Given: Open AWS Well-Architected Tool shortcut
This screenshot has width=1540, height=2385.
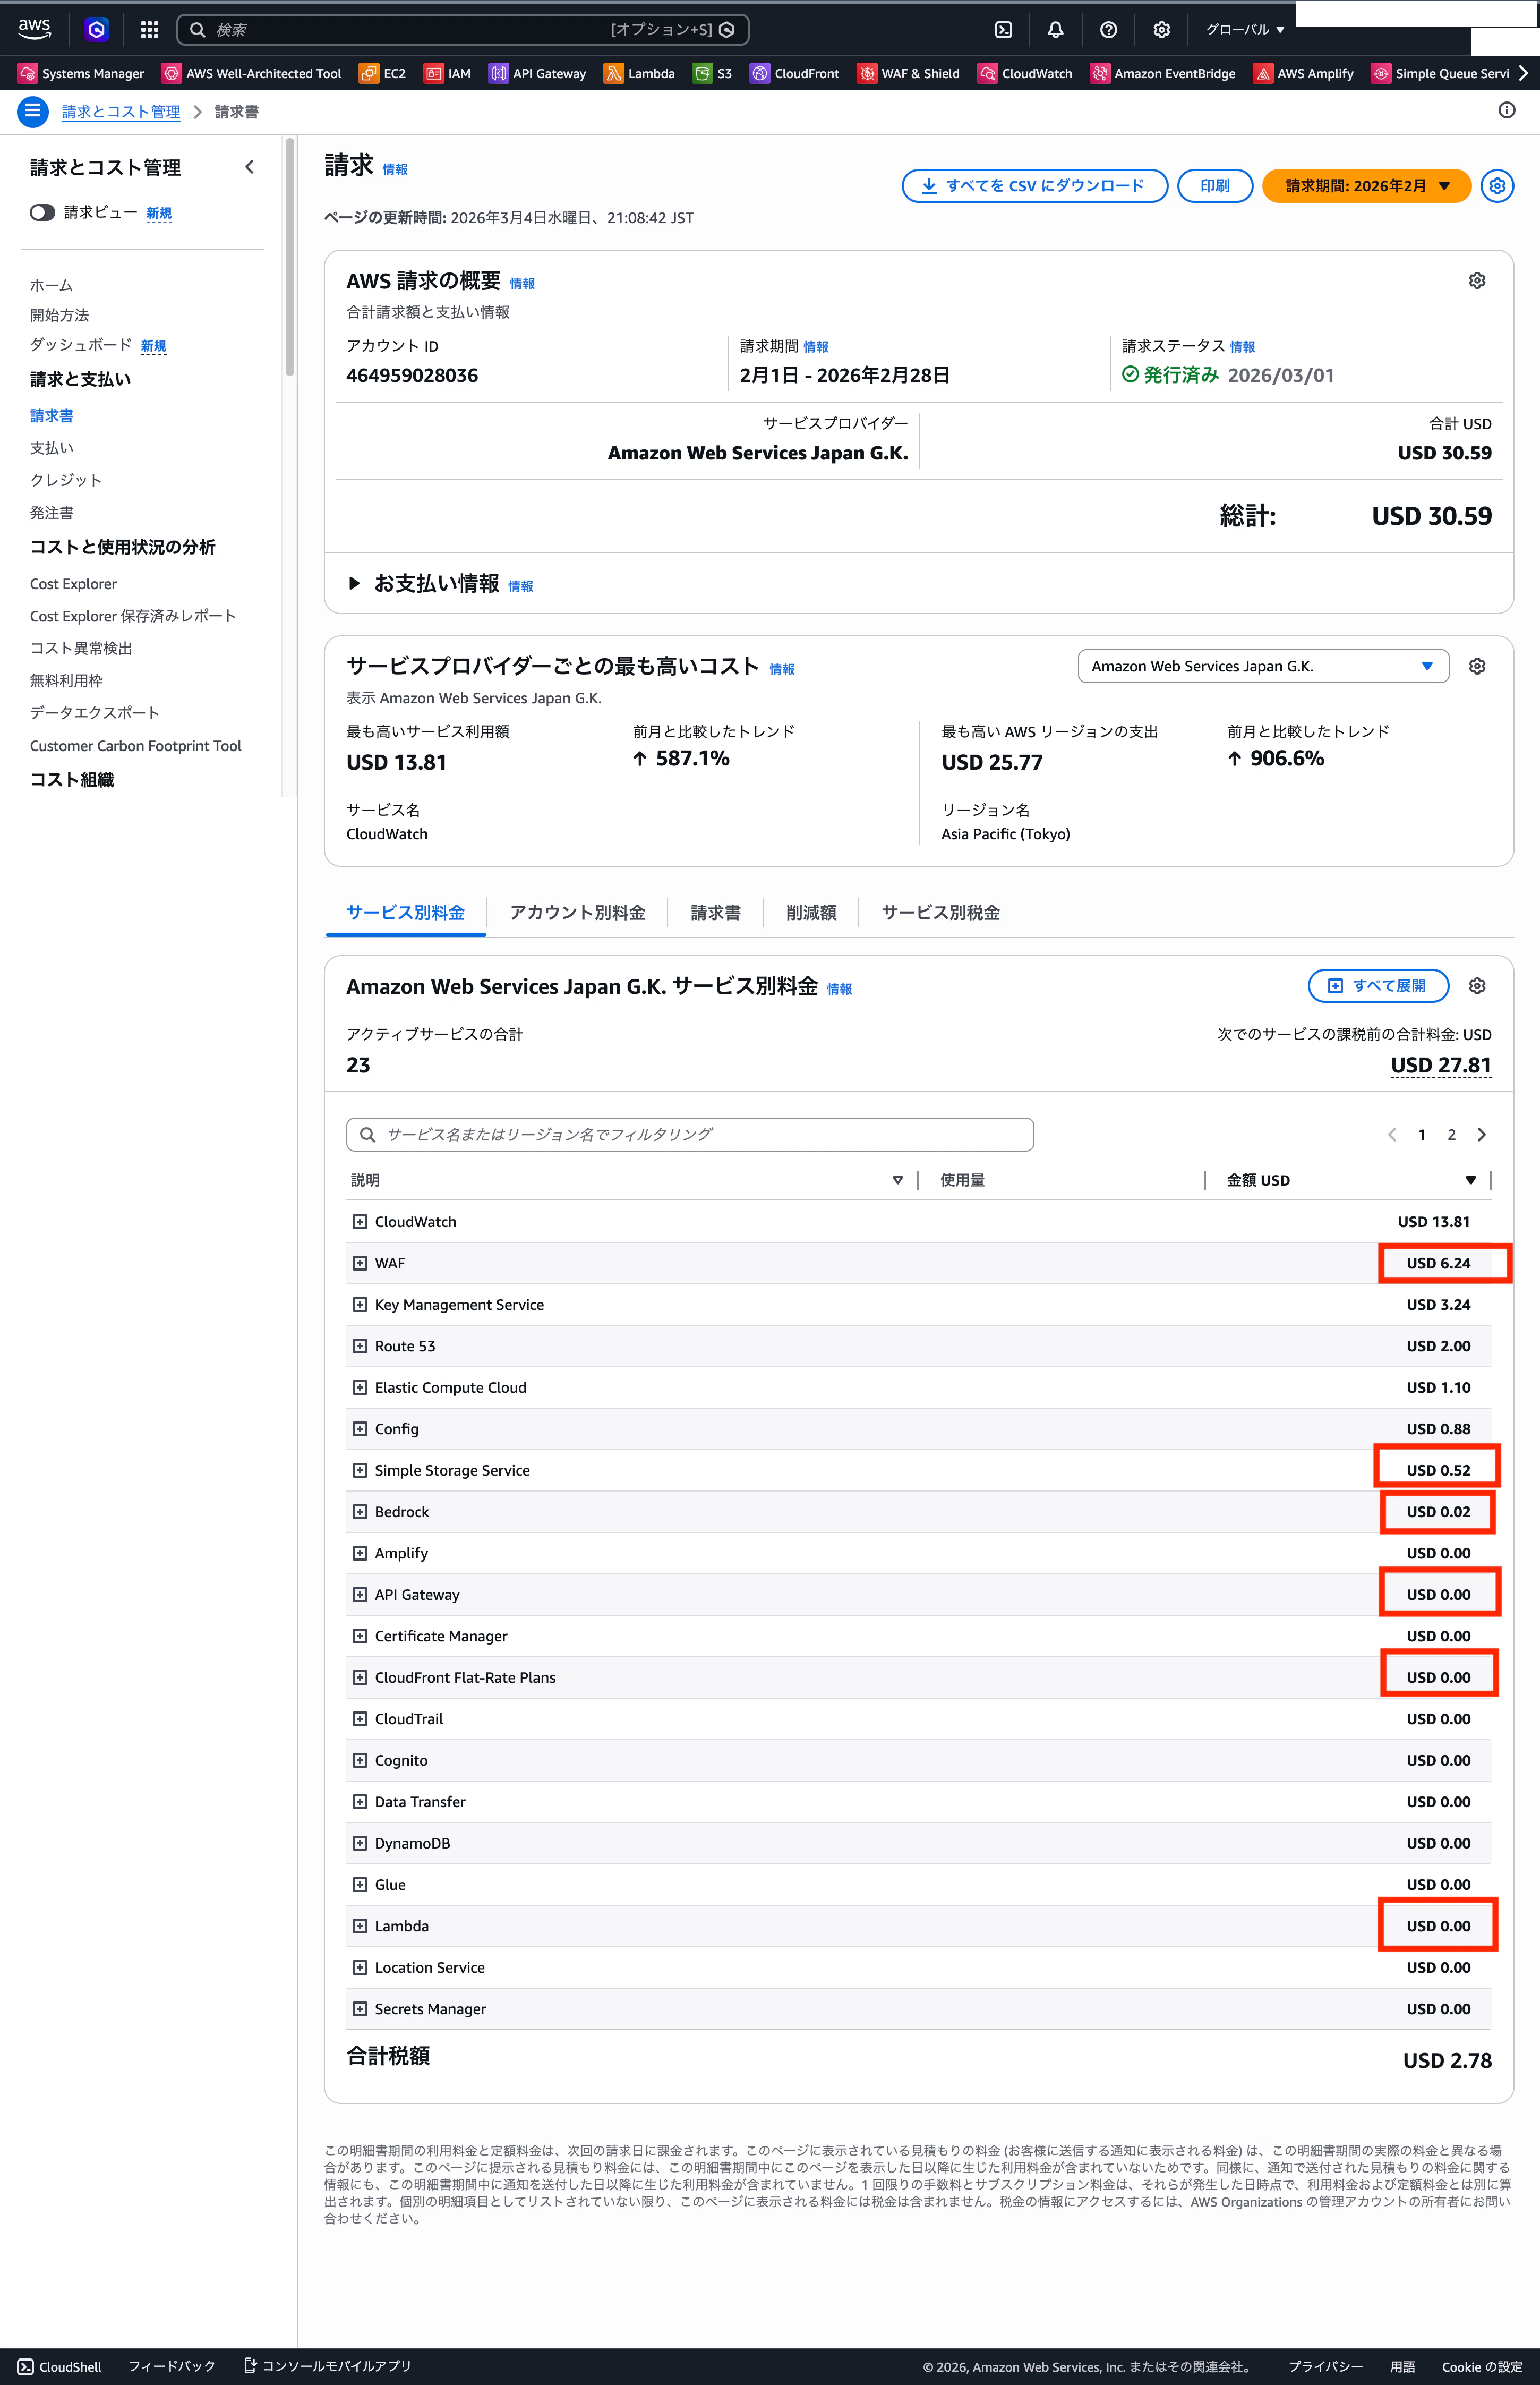Looking at the screenshot, I should click(x=252, y=73).
